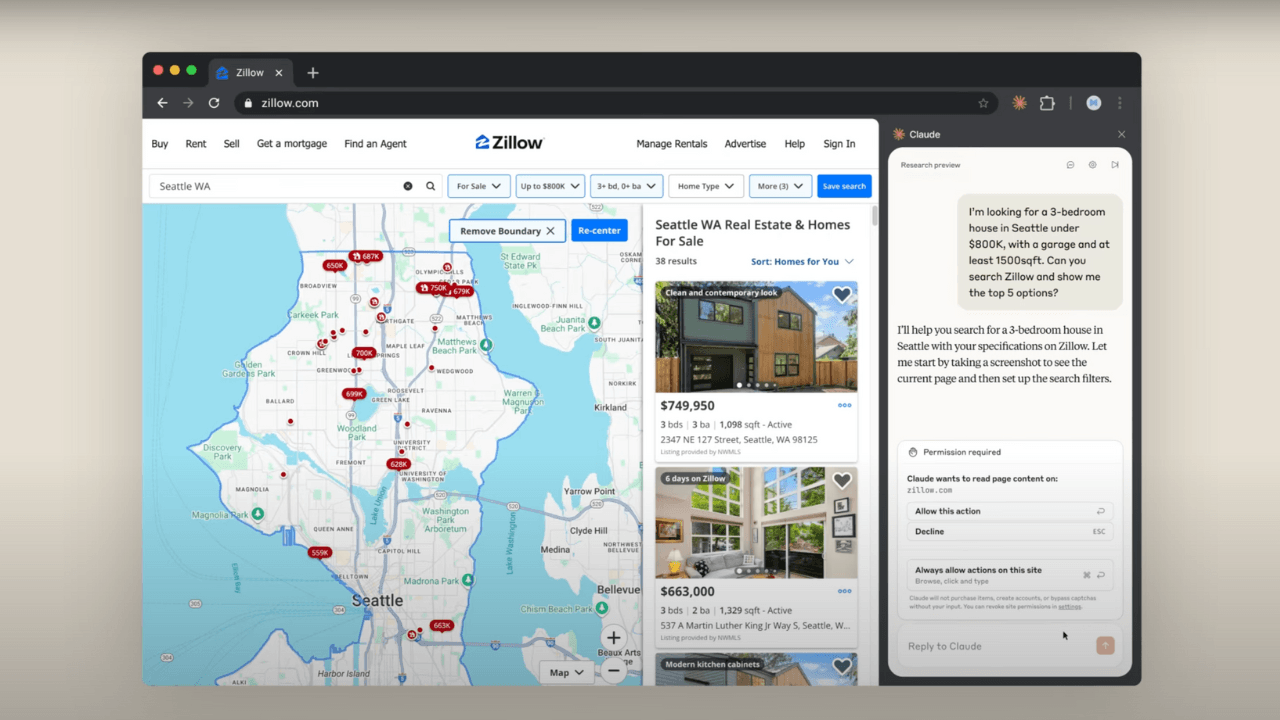Expand the For Sale filter dropdown

click(478, 186)
